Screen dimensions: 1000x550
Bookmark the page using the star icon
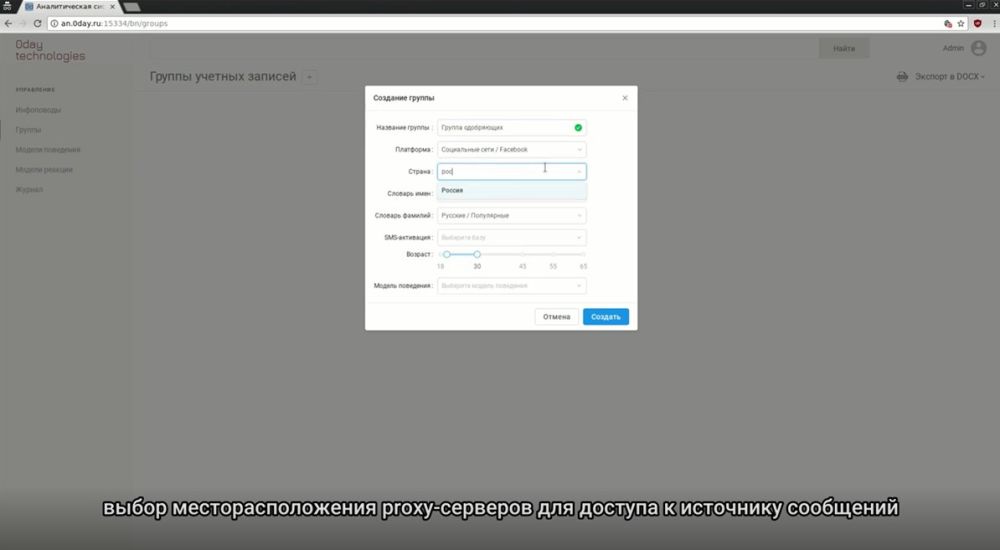[x=961, y=22]
